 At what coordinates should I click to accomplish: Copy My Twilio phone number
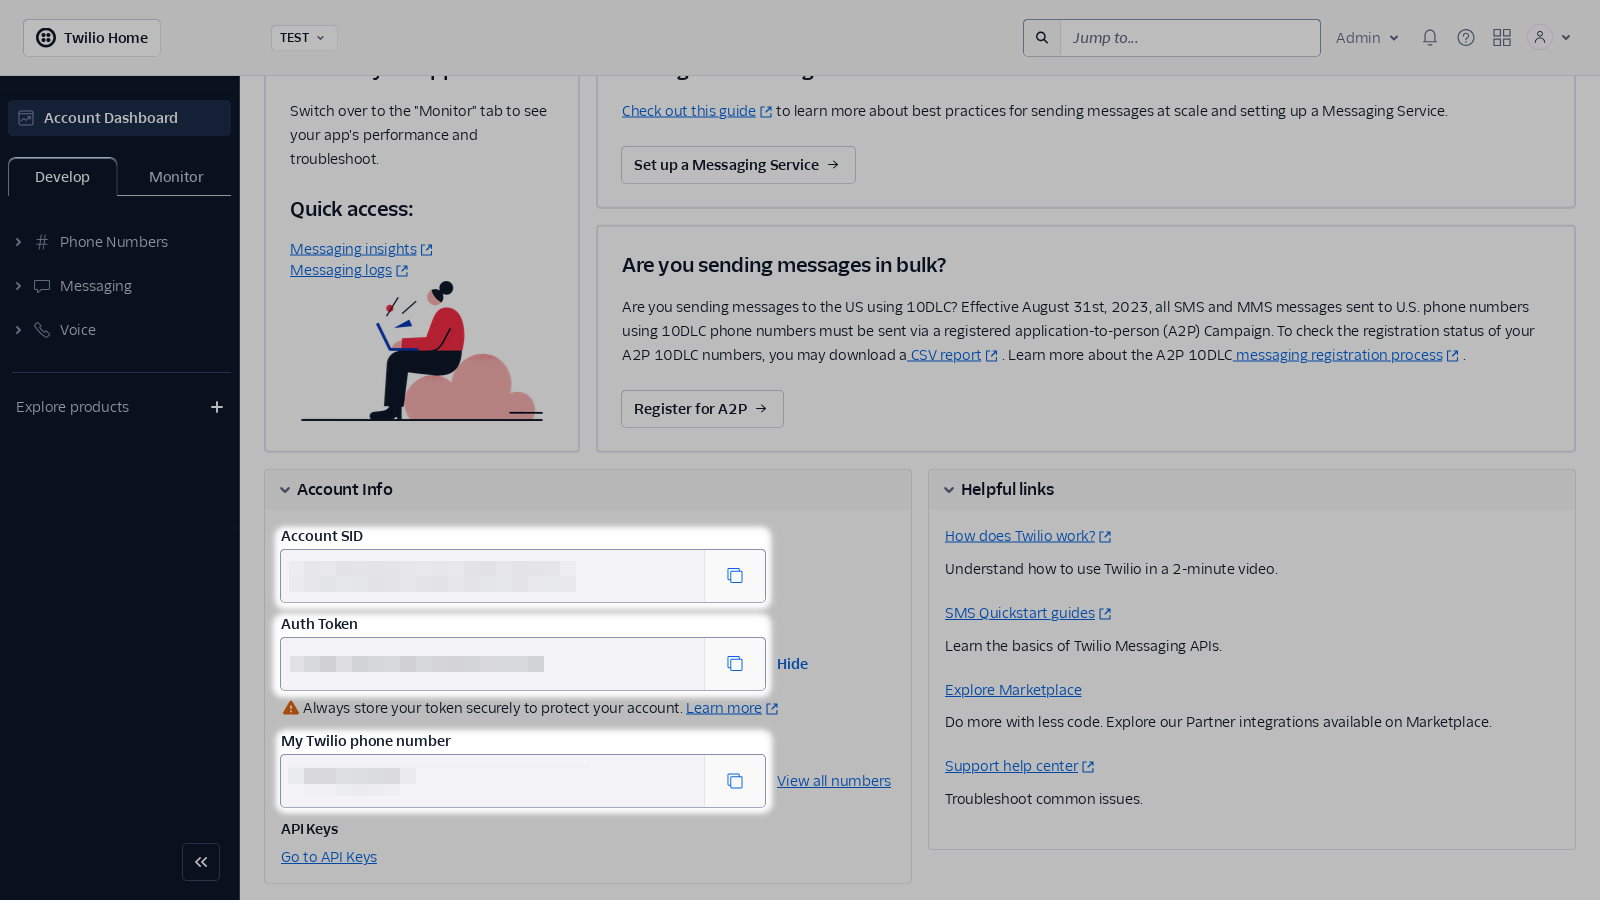click(x=735, y=781)
